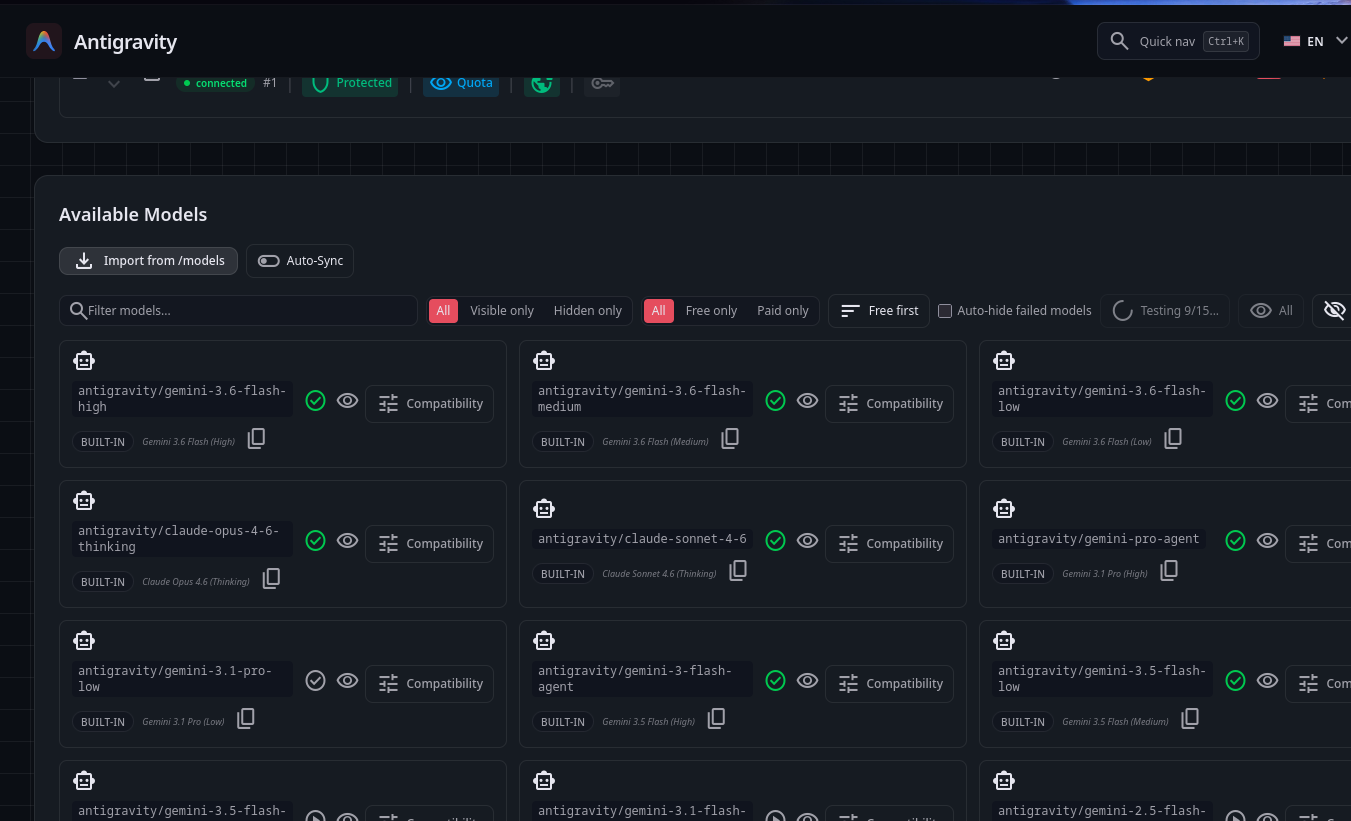Open Compatibility for claude-opus-4-6-thinking
1351x821 pixels.
coord(430,543)
